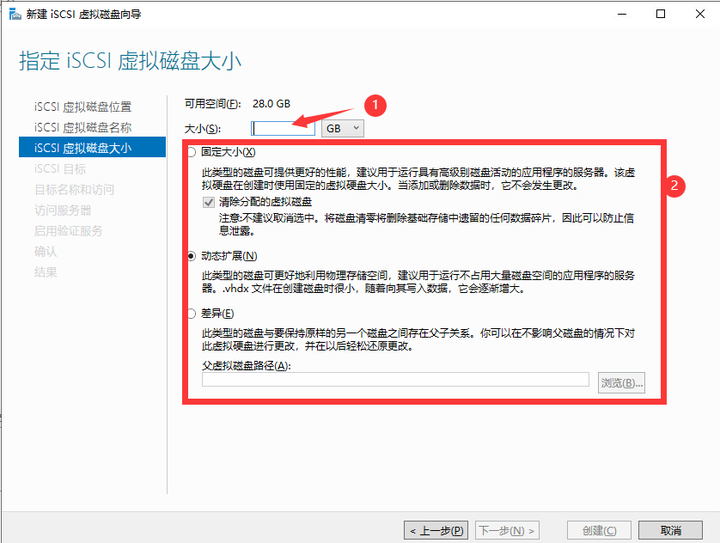Image resolution: width=720 pixels, height=543 pixels.
Task: Open the iSCSI 虚拟磁盘名称 step
Action: (83, 128)
